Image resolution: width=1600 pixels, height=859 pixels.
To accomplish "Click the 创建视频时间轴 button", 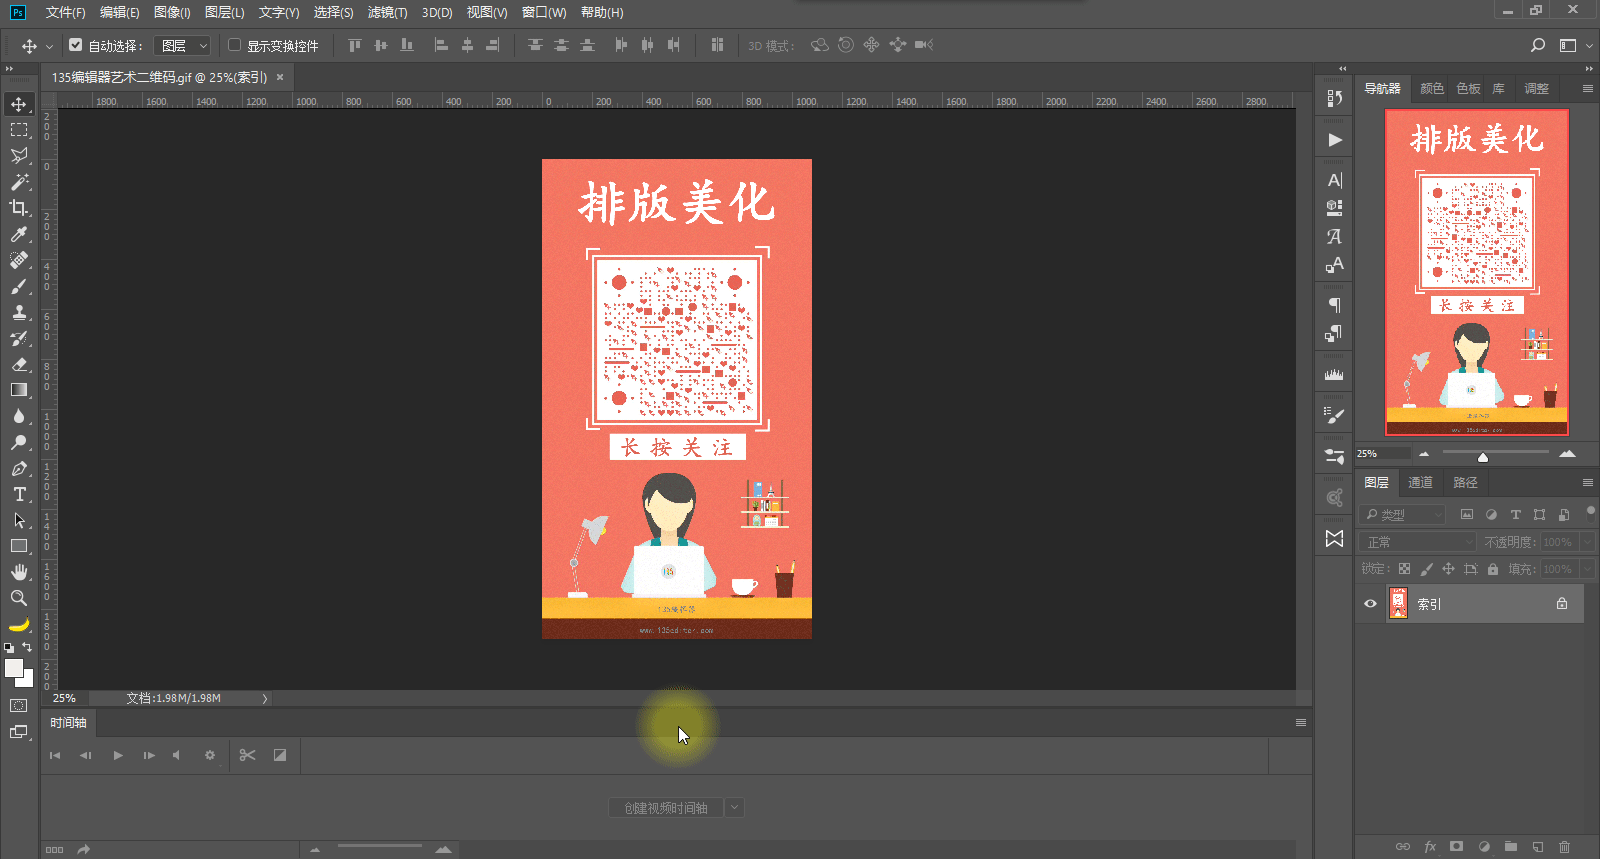I will (666, 807).
